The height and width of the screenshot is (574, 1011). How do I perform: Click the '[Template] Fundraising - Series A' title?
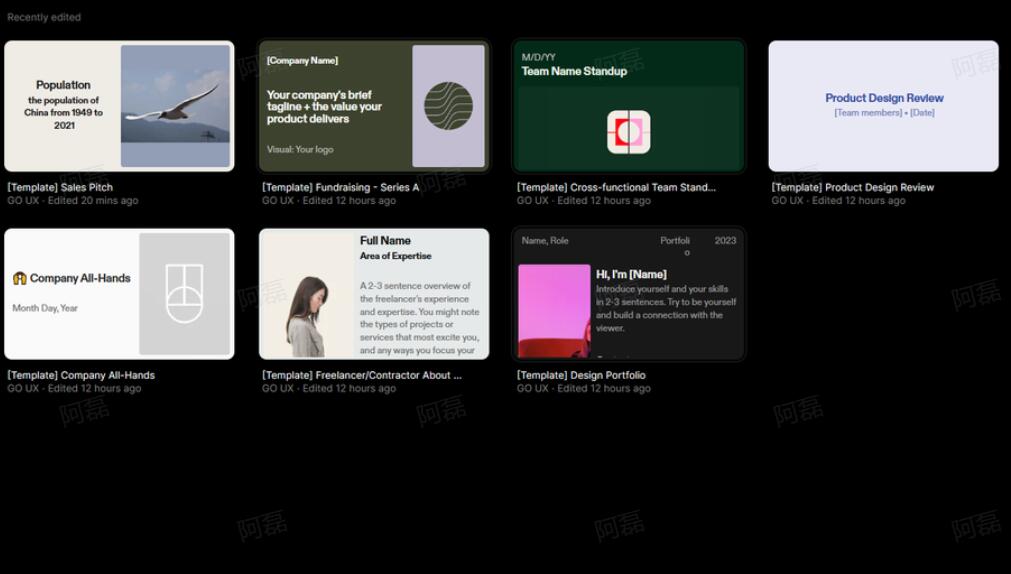(x=340, y=187)
